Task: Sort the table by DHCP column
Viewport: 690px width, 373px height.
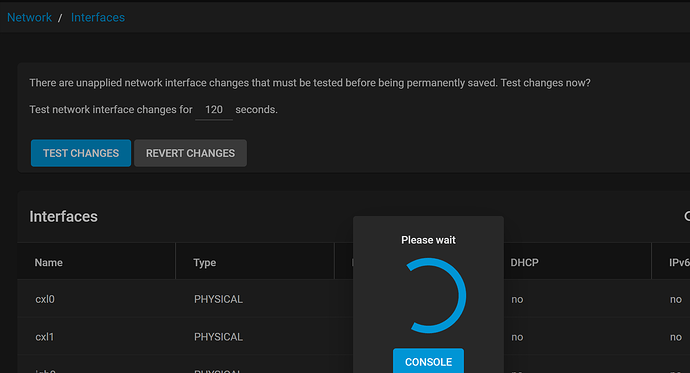Action: pyautogui.click(x=525, y=263)
